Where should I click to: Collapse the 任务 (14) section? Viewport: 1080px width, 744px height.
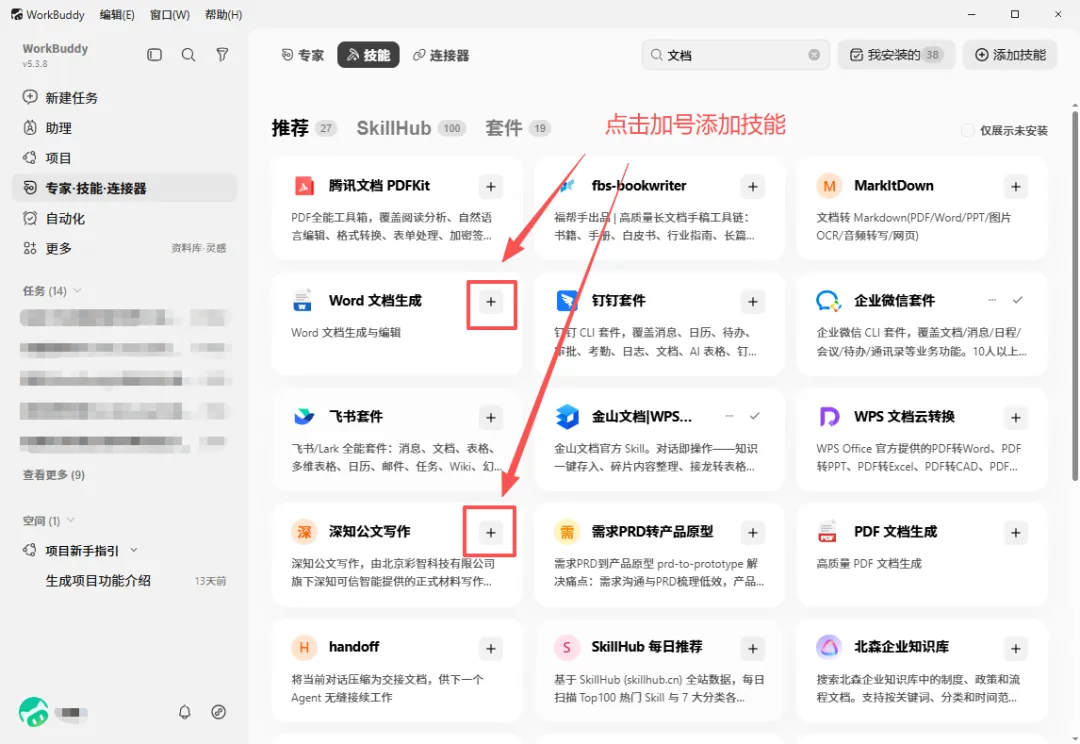[77, 291]
